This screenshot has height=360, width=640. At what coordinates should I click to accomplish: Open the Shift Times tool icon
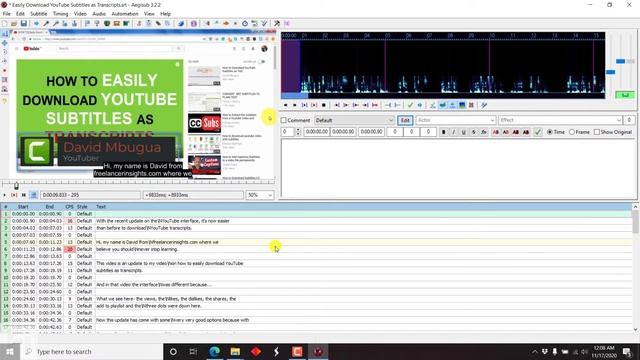[x=207, y=24]
